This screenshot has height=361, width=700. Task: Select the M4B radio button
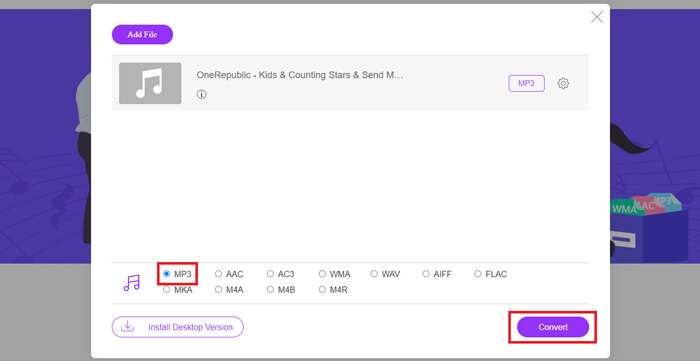270,290
